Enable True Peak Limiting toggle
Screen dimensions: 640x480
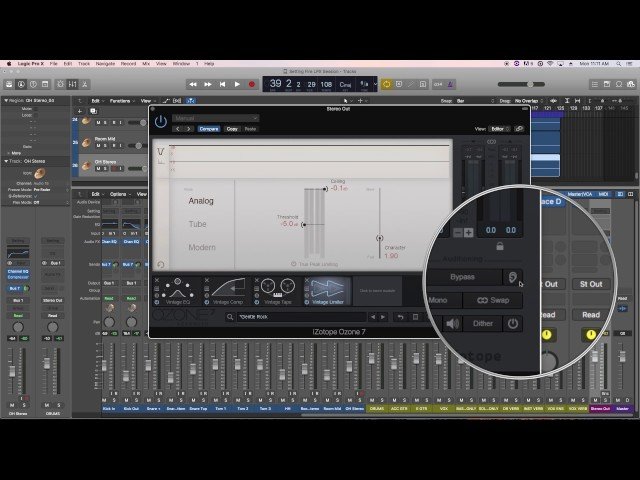point(293,264)
